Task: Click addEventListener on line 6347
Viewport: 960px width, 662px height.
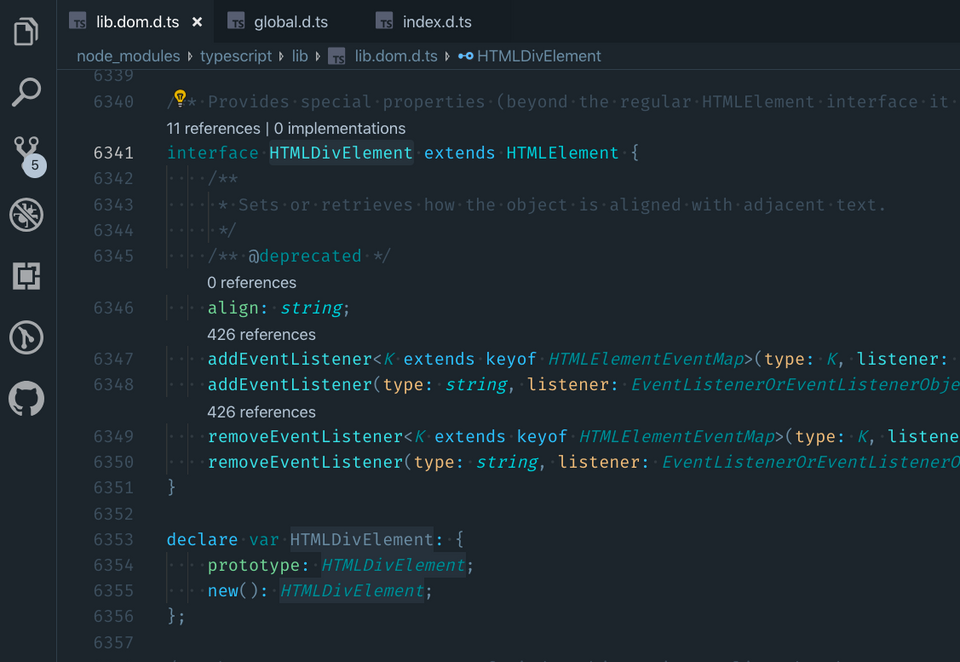Action: pyautogui.click(x=290, y=359)
